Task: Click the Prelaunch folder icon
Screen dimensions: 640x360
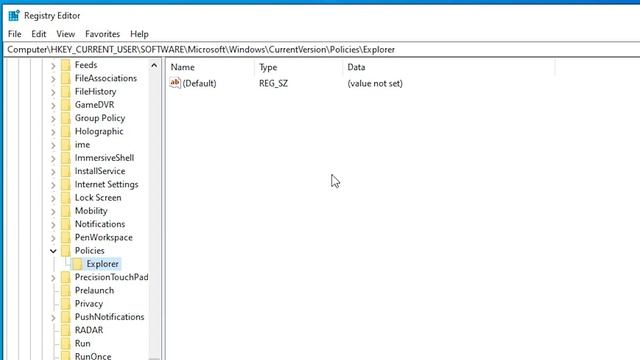Action: (x=66, y=291)
